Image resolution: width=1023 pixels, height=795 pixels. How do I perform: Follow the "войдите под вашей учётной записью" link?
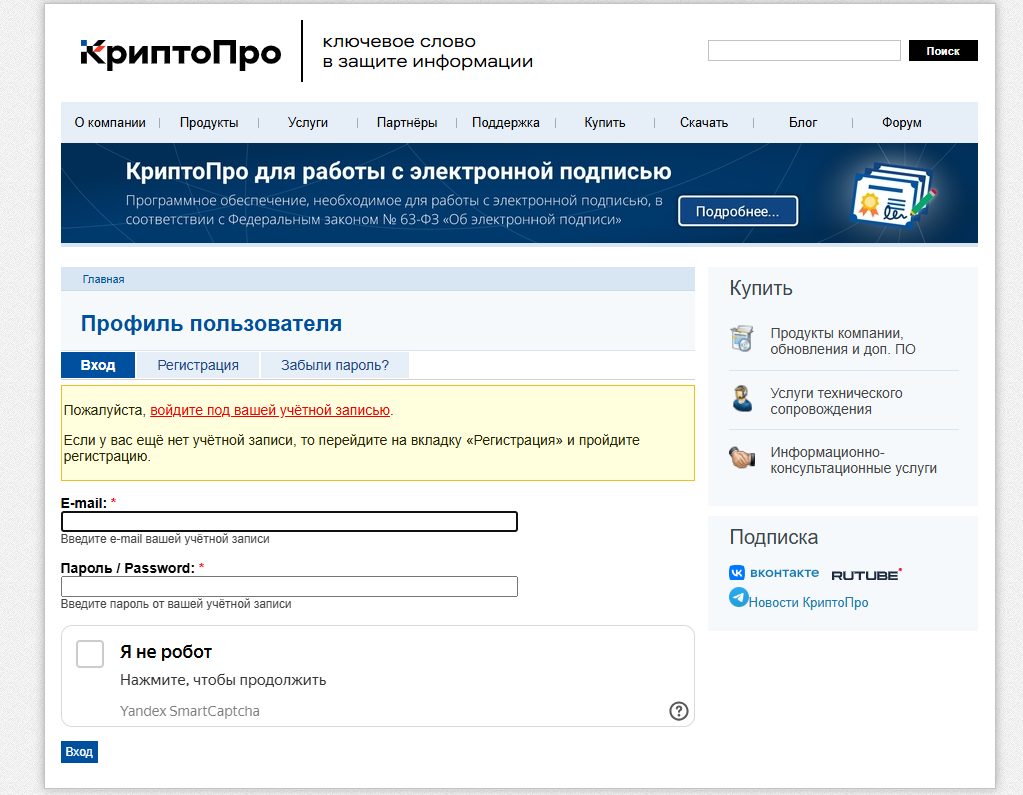(x=270, y=410)
